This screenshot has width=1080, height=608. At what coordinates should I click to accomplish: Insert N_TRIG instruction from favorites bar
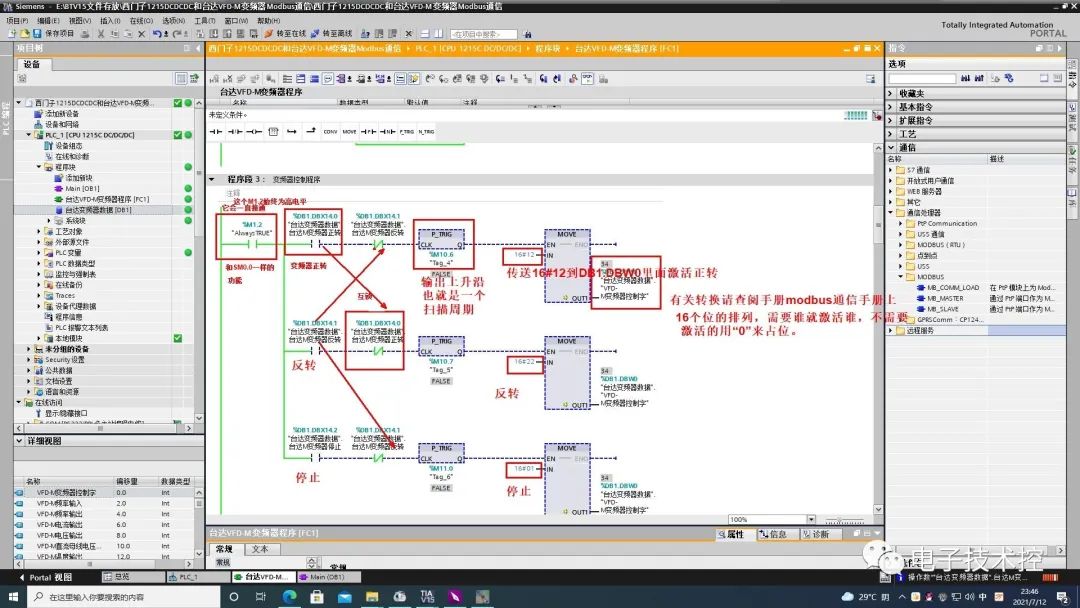426,132
